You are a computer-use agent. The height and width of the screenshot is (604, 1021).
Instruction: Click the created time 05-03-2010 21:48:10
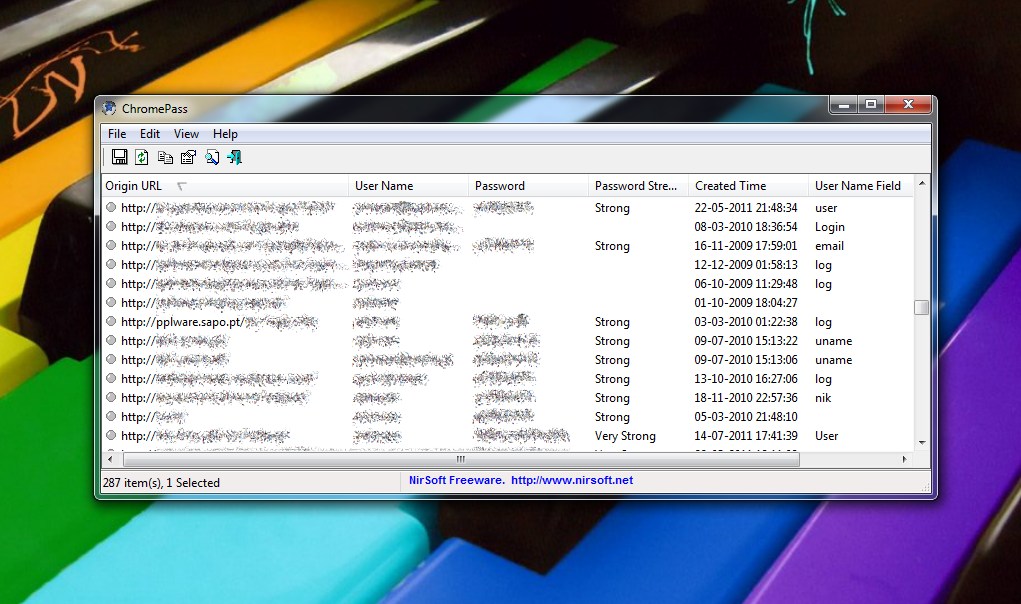pos(746,417)
